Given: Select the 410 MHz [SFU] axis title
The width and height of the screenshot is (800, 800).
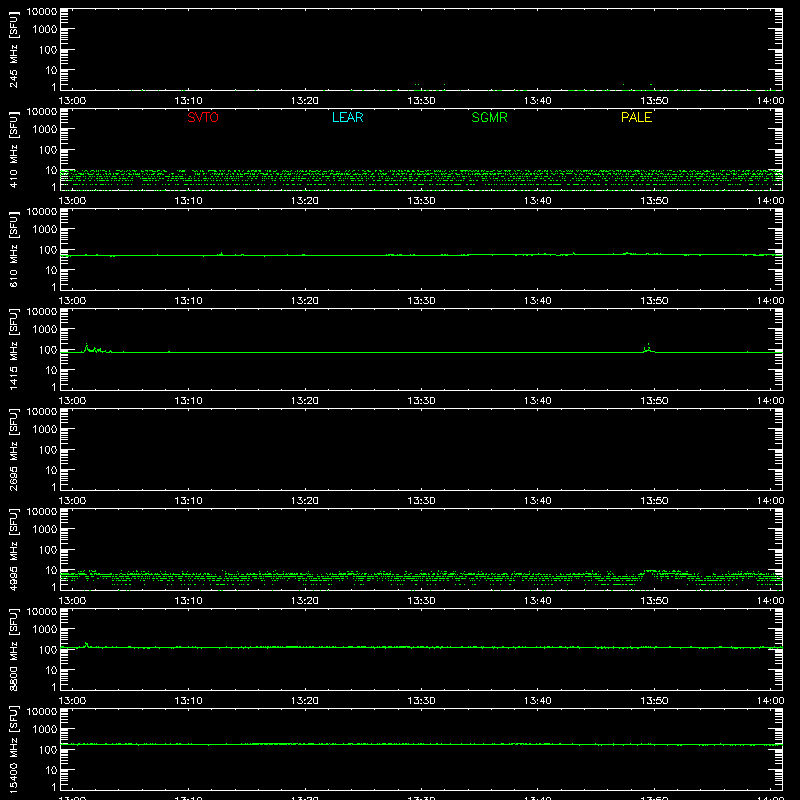Looking at the screenshot, I should point(14,150).
